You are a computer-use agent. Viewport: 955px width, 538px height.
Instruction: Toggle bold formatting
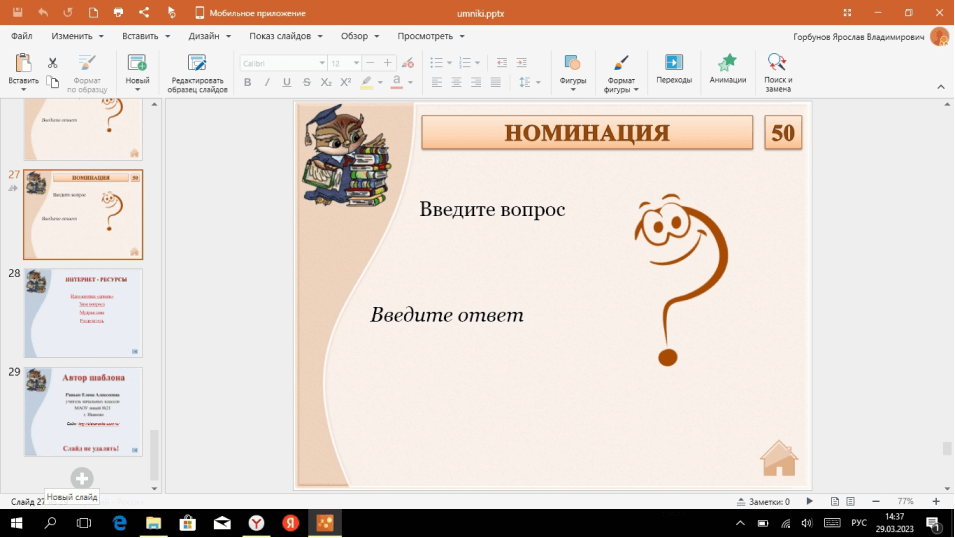tap(247, 82)
